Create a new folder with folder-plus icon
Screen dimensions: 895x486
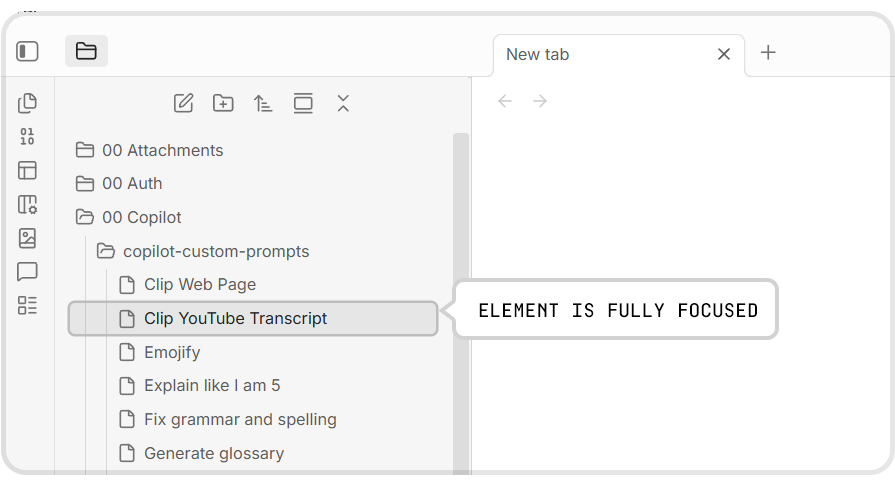coord(223,103)
